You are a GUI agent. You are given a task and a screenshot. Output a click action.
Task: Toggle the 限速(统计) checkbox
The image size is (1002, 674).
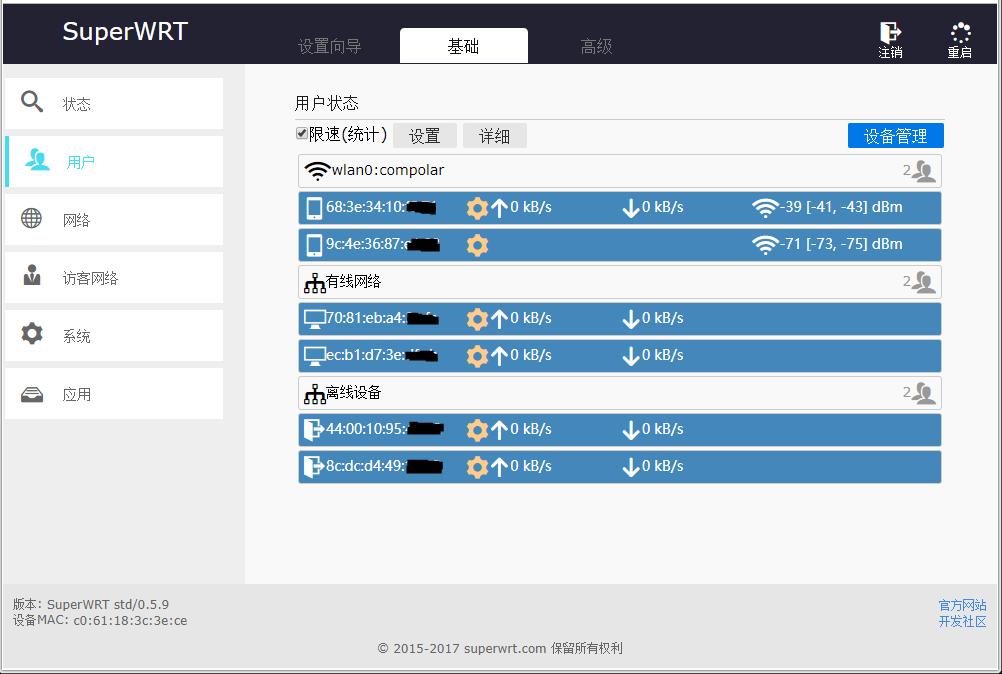click(x=302, y=134)
